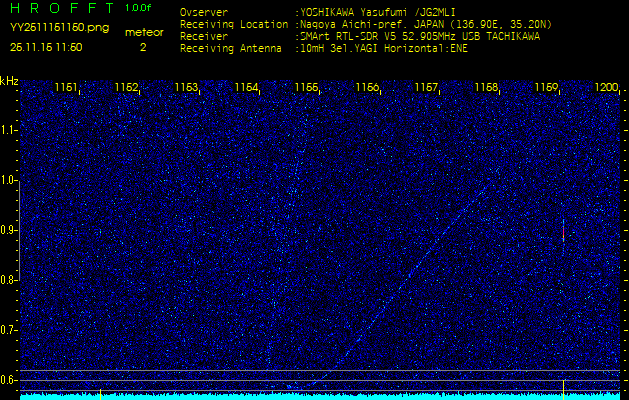Image resolution: width=629 pixels, height=400 pixels.
Task: Click the 1158 time axis marker
Action: click(x=486, y=88)
